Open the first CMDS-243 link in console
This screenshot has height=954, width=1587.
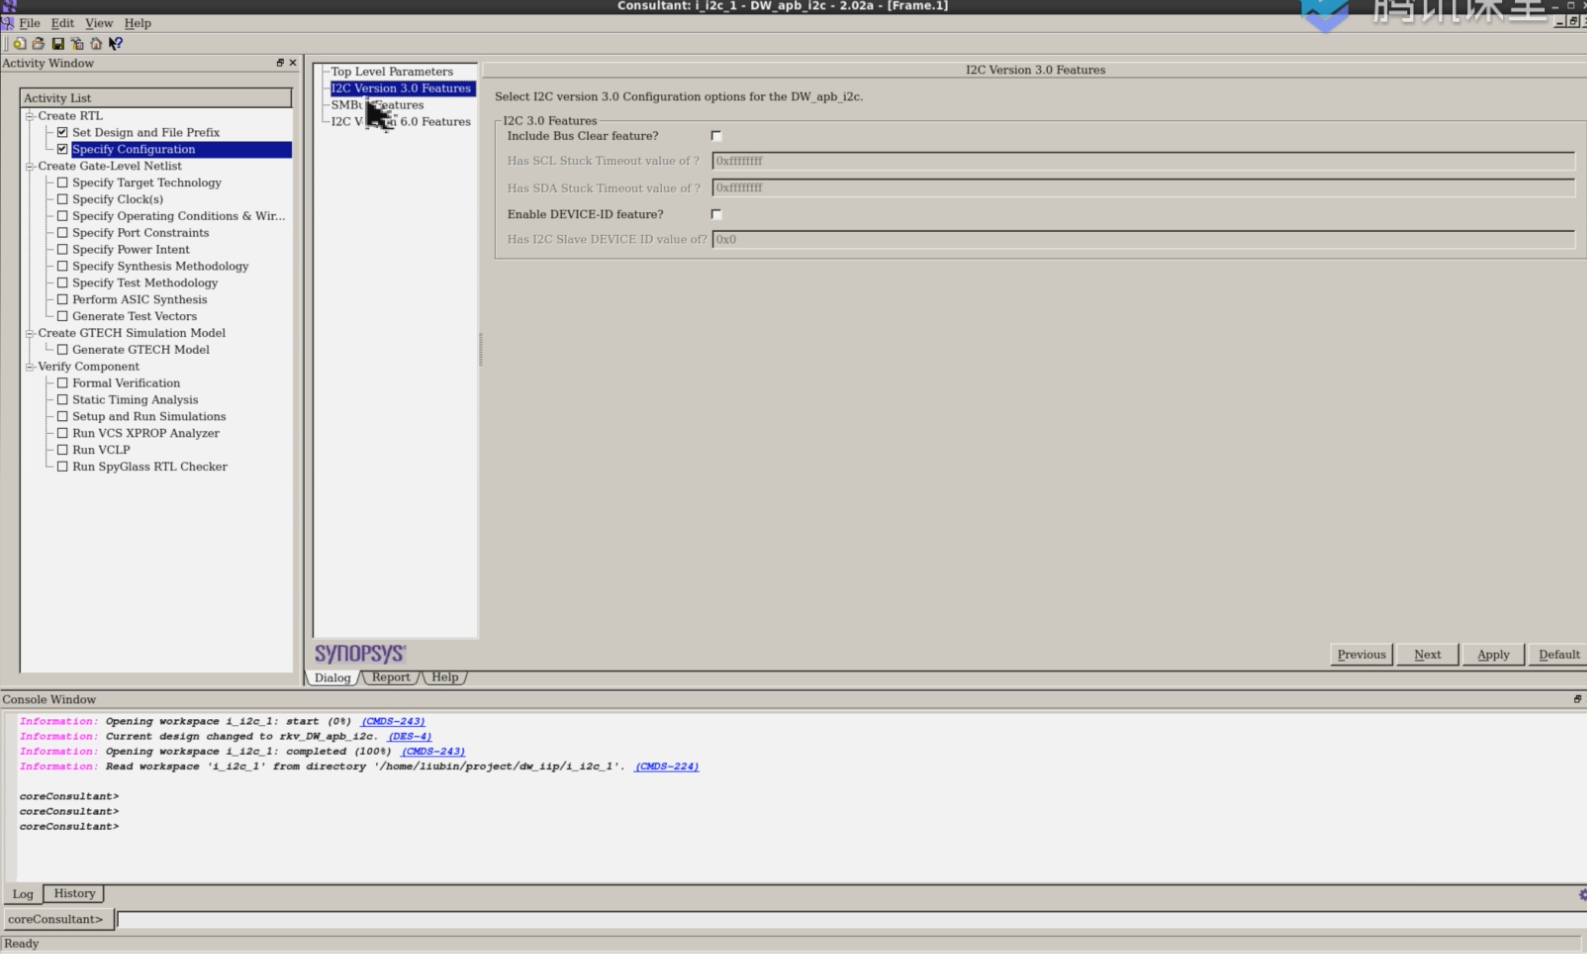pos(393,721)
